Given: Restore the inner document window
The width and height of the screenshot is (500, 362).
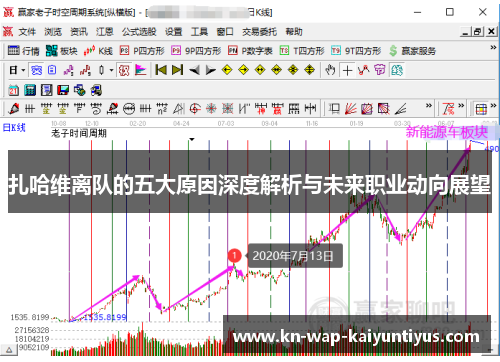Looking at the screenshot, I should coord(478,32).
